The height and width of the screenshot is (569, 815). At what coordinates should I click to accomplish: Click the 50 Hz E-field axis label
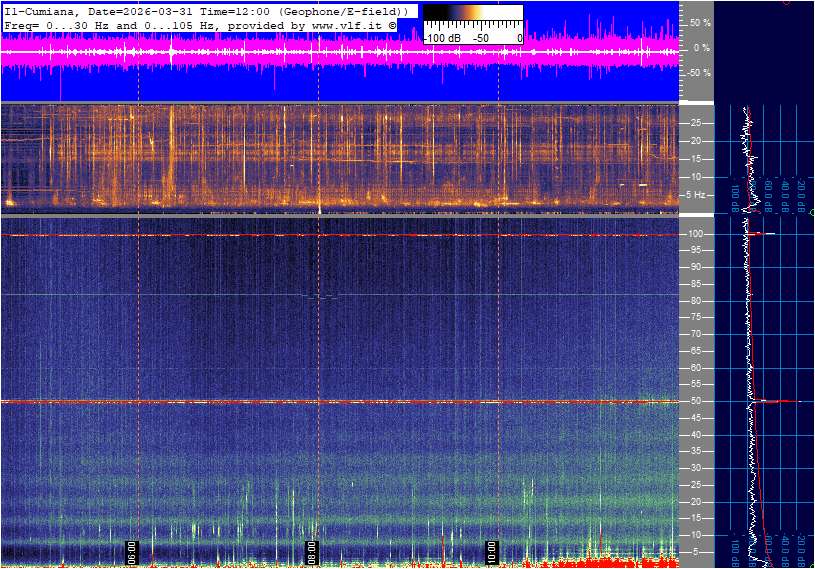click(695, 401)
